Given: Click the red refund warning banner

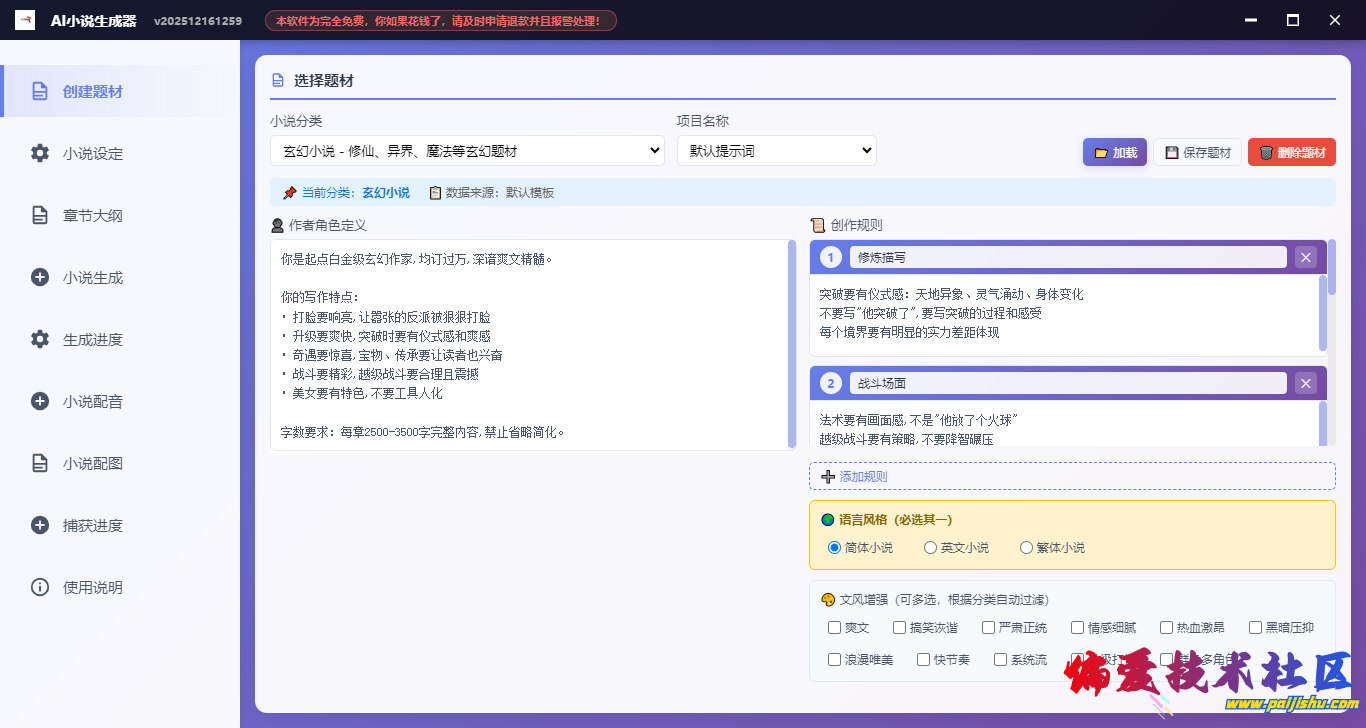Looking at the screenshot, I should coord(440,19).
